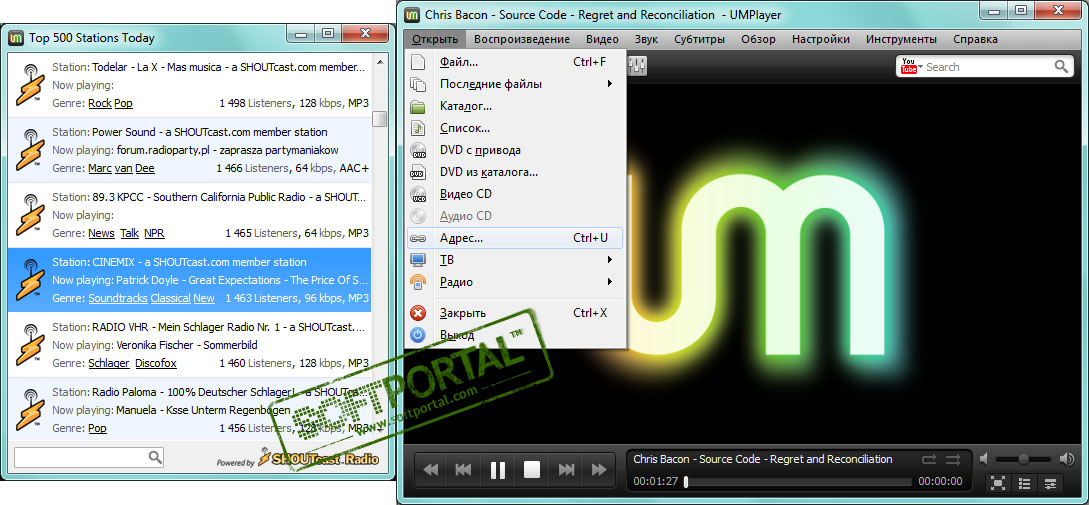Open the Открыть menu
The image size is (1089, 505).
434,39
